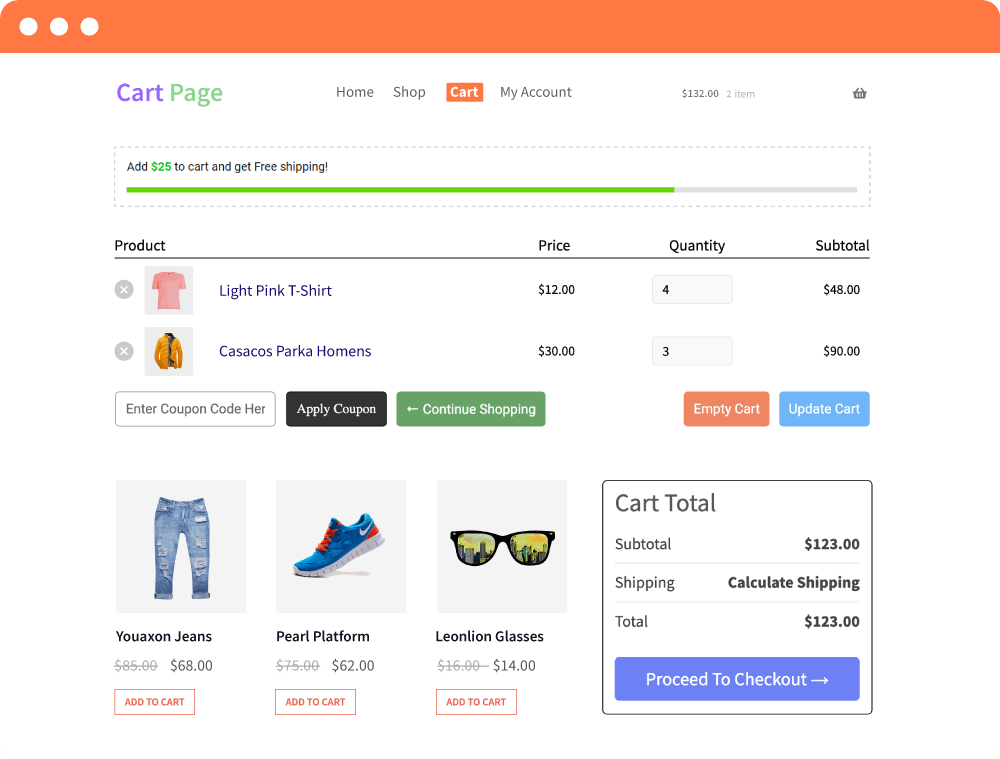Click the '2 item' header count
The width and height of the screenshot is (1000, 759).
[x=740, y=94]
